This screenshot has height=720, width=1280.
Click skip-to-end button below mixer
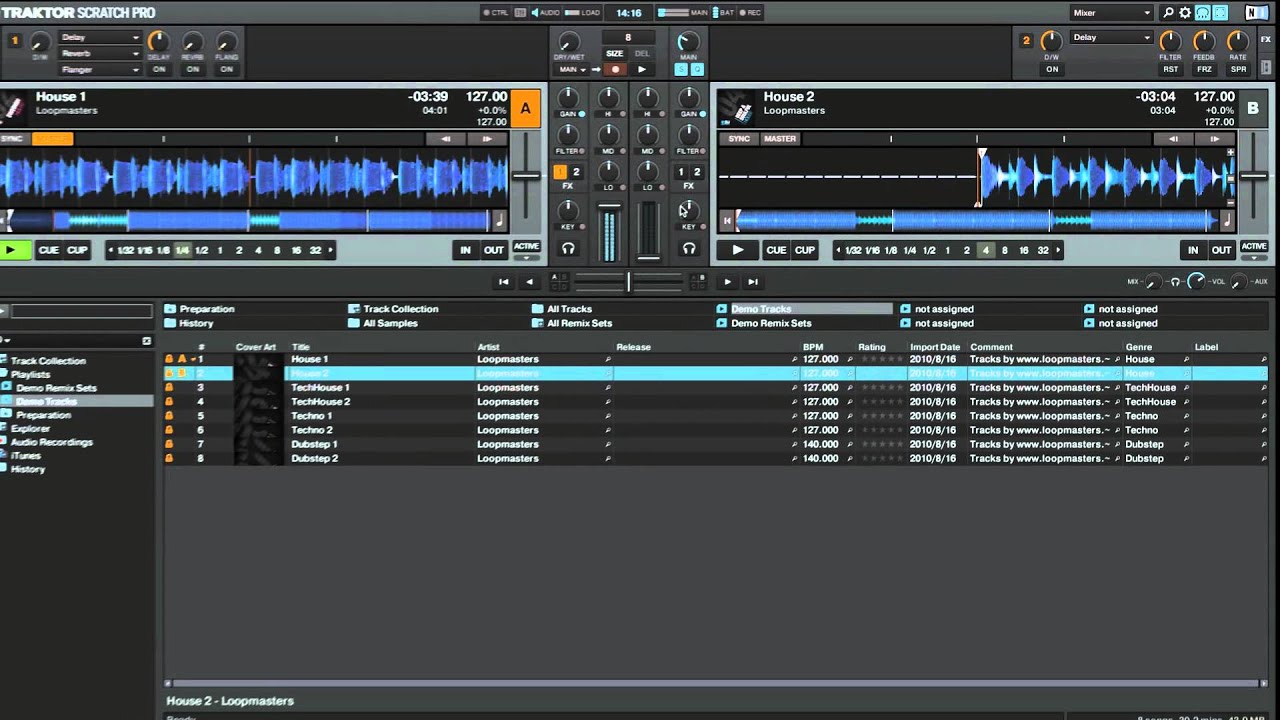coord(753,282)
